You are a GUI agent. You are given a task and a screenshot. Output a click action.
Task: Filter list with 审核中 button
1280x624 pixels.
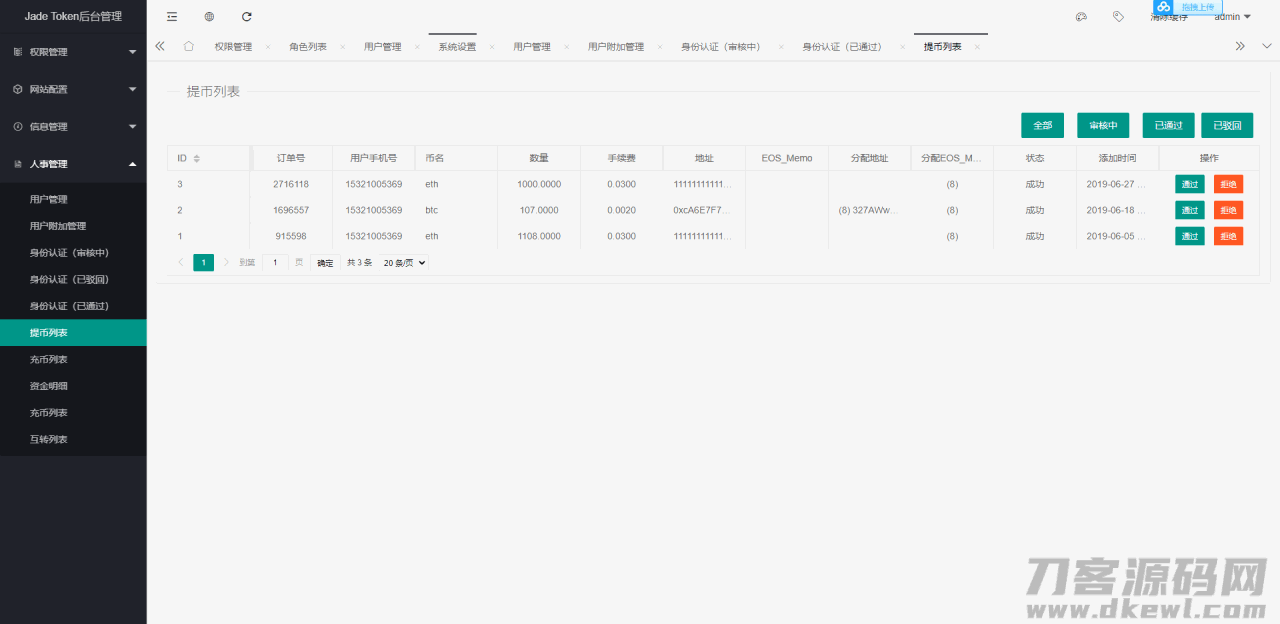click(1102, 125)
